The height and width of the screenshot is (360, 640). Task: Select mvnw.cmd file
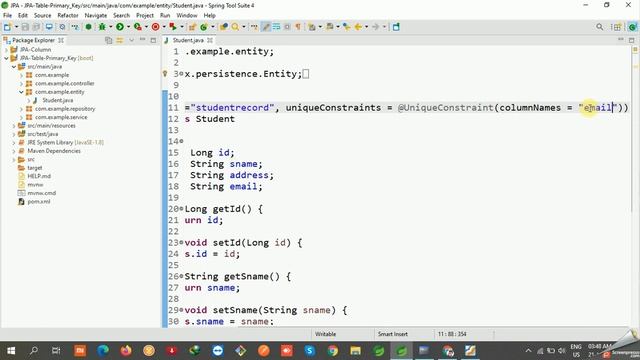pos(42,193)
